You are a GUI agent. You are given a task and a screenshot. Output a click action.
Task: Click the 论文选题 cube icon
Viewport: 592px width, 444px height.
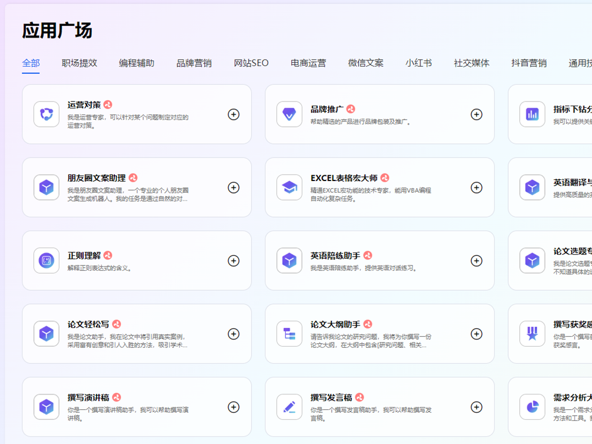532,261
